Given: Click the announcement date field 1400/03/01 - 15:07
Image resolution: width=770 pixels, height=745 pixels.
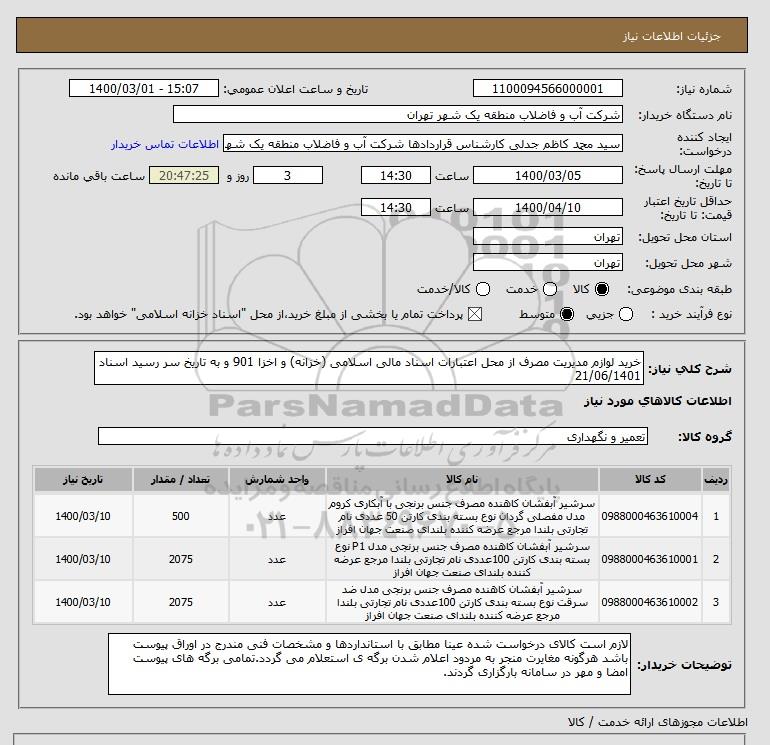Looking at the screenshot, I should (x=144, y=89).
